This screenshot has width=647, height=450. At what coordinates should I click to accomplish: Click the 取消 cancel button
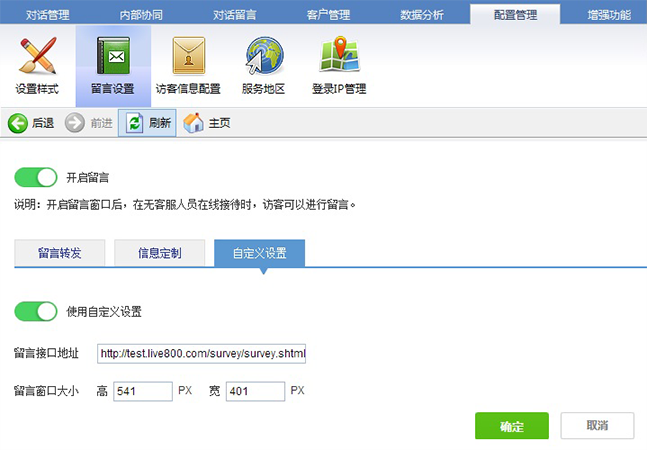tap(597, 425)
